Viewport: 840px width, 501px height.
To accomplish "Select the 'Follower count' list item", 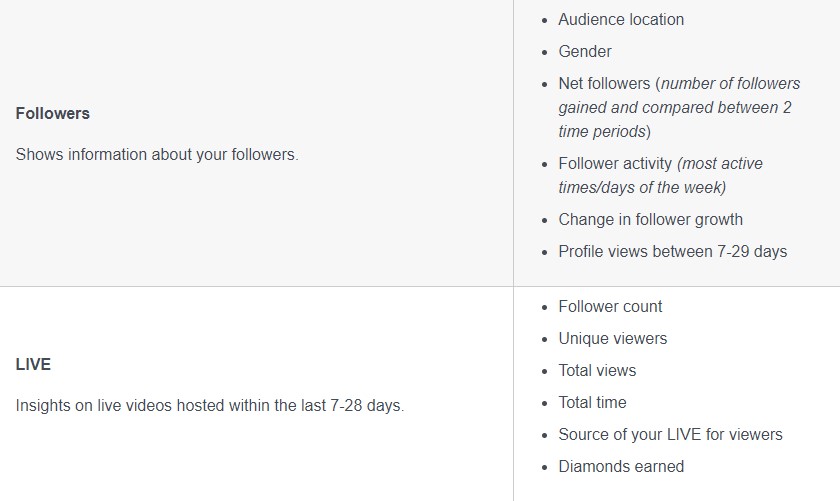I will (610, 307).
